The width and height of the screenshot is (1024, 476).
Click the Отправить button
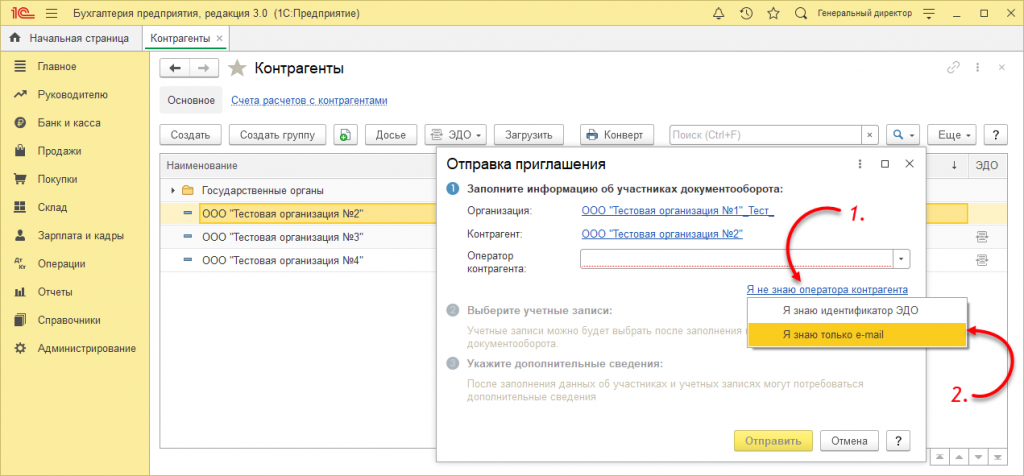pos(773,441)
